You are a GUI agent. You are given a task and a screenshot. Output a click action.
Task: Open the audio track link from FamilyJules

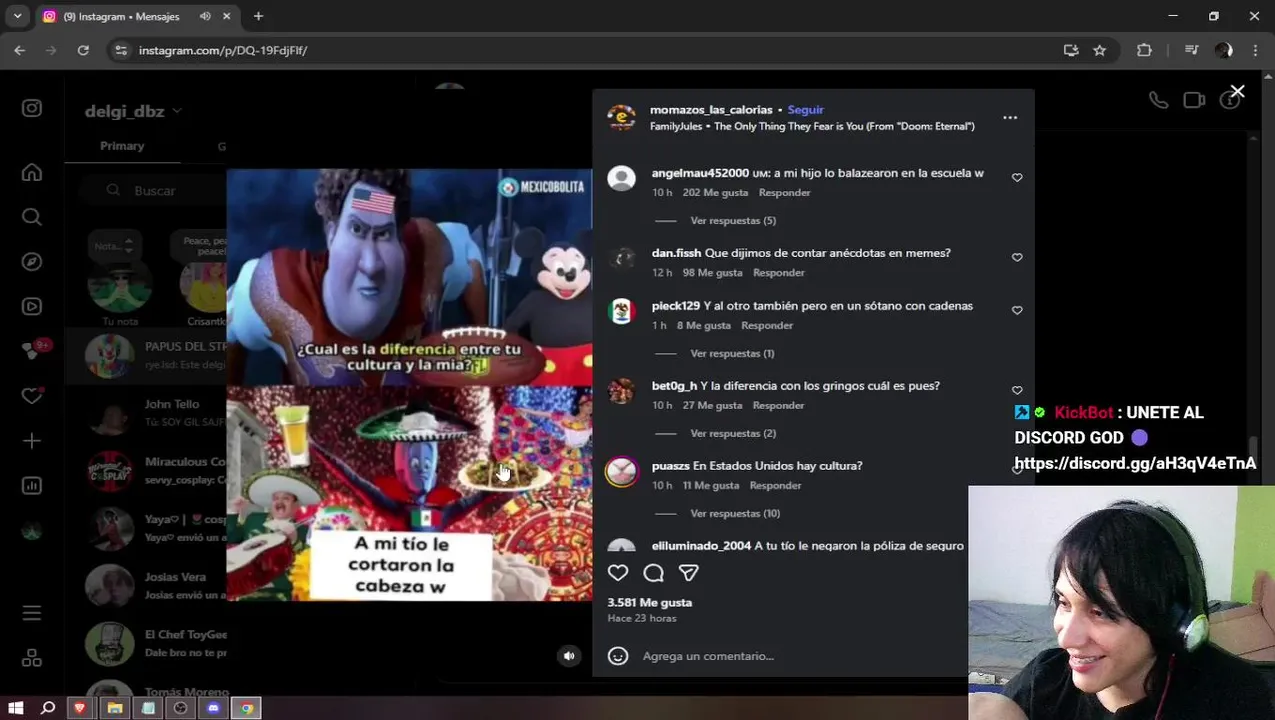812,126
